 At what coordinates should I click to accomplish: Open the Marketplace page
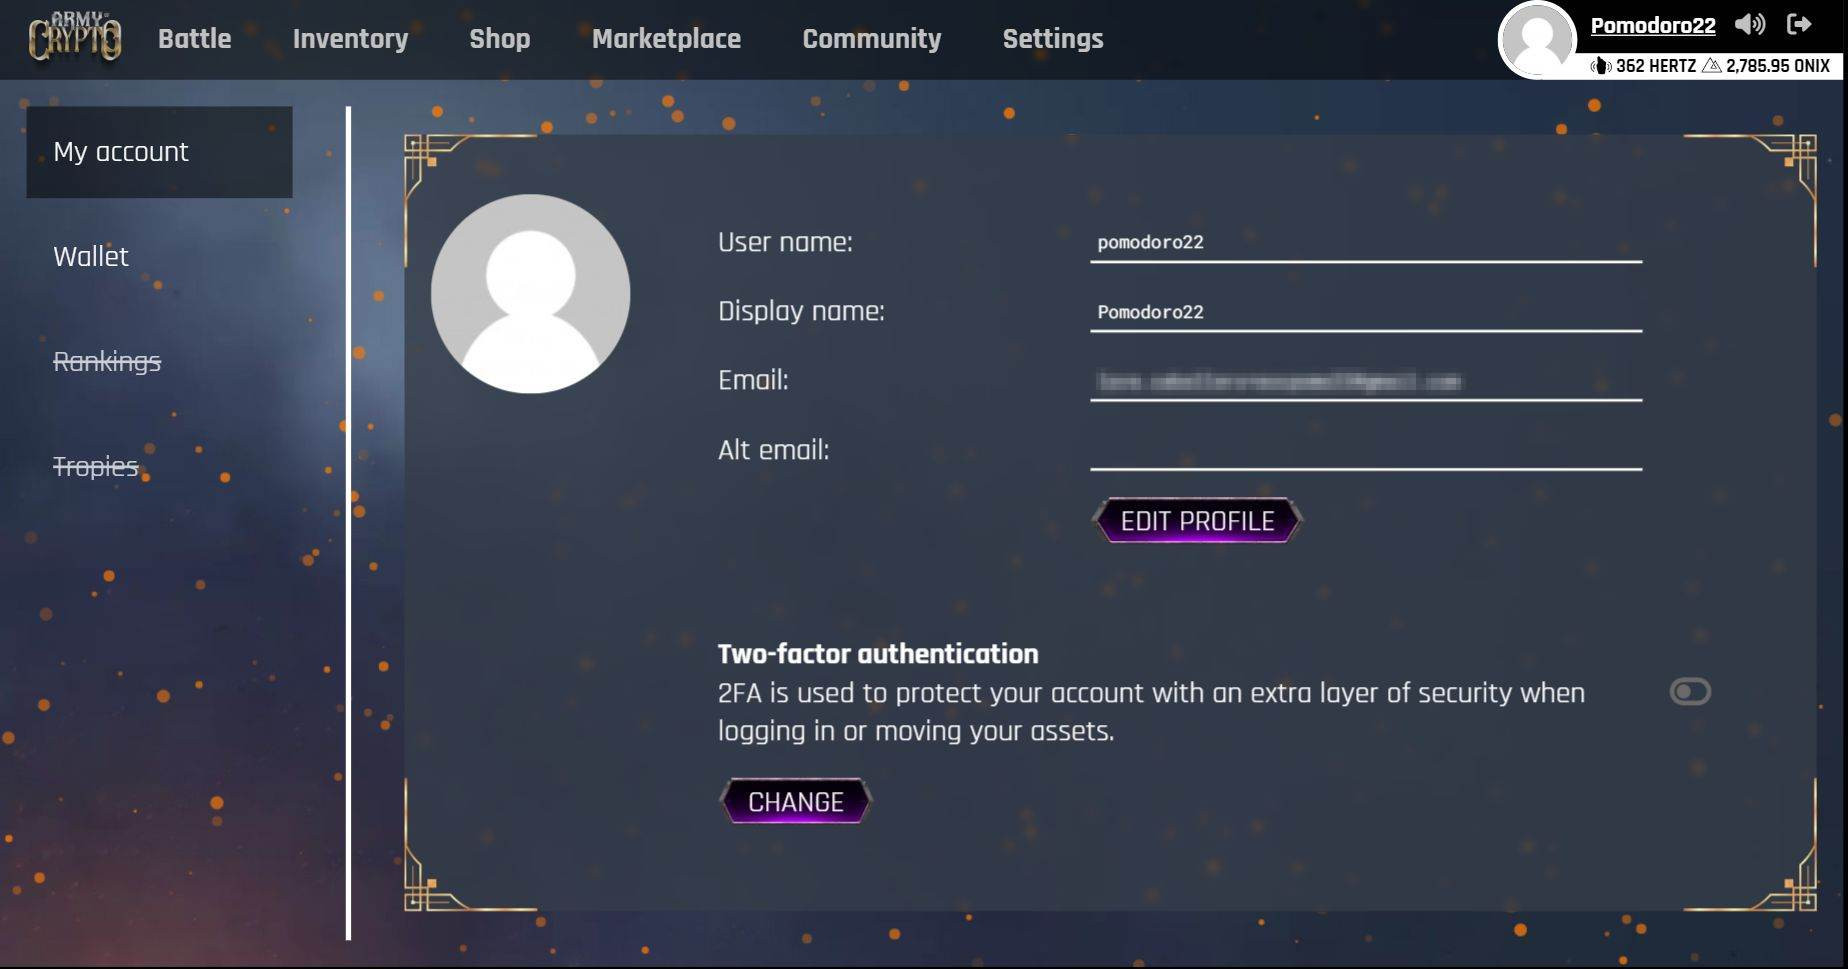pyautogui.click(x=666, y=39)
